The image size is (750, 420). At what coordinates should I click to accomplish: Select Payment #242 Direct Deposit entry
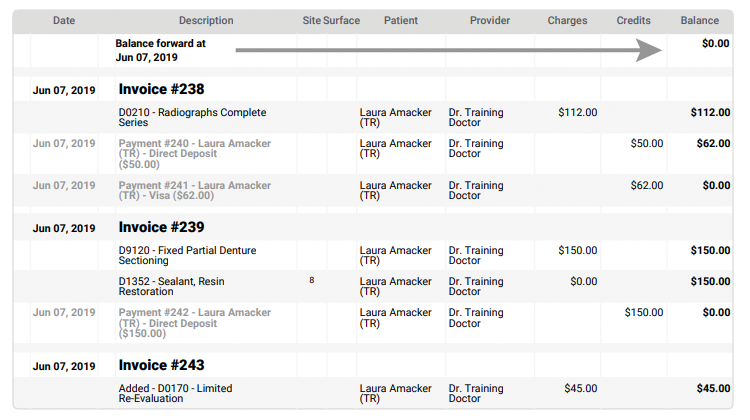click(195, 323)
